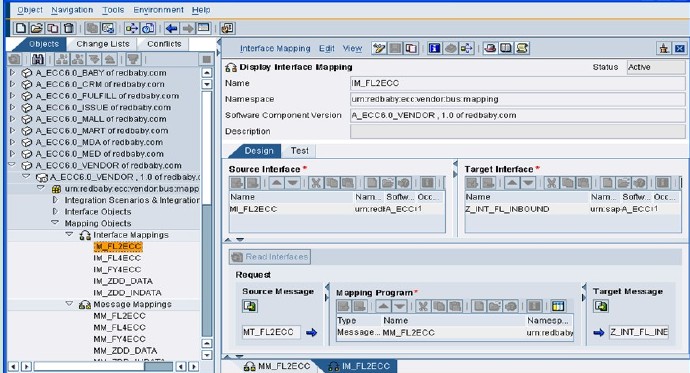This screenshot has width=690, height=373.
Task: Expand A_ECC6.0_FULFILL of redbaby.com node
Action: pos(12,95)
